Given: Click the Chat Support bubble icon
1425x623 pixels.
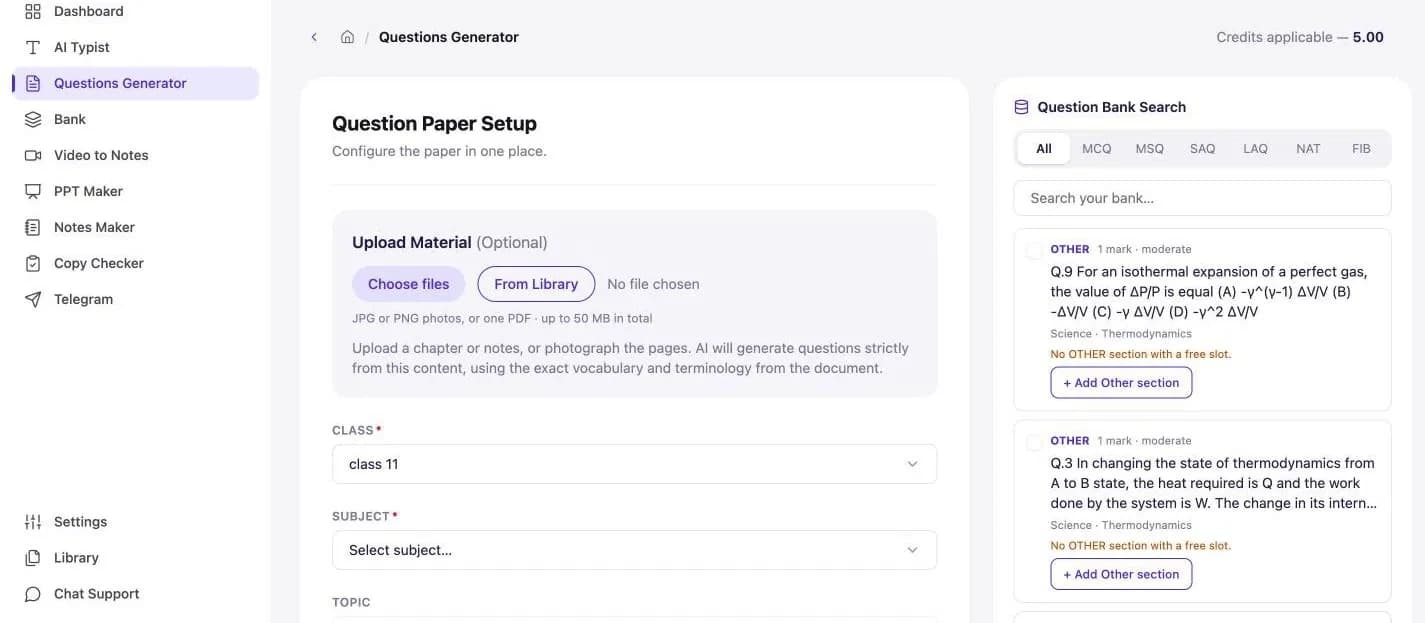Looking at the screenshot, I should pos(33,594).
